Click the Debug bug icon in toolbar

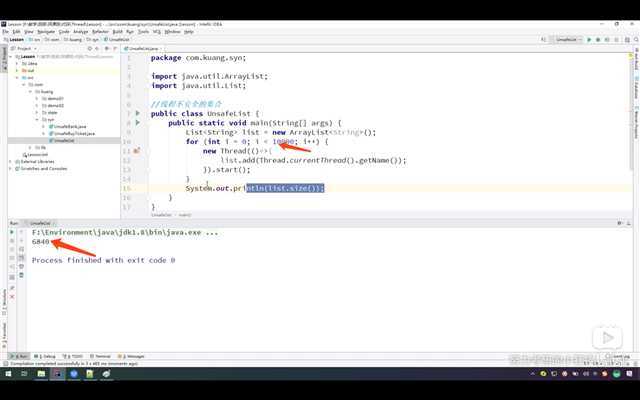pyautogui.click(x=598, y=40)
